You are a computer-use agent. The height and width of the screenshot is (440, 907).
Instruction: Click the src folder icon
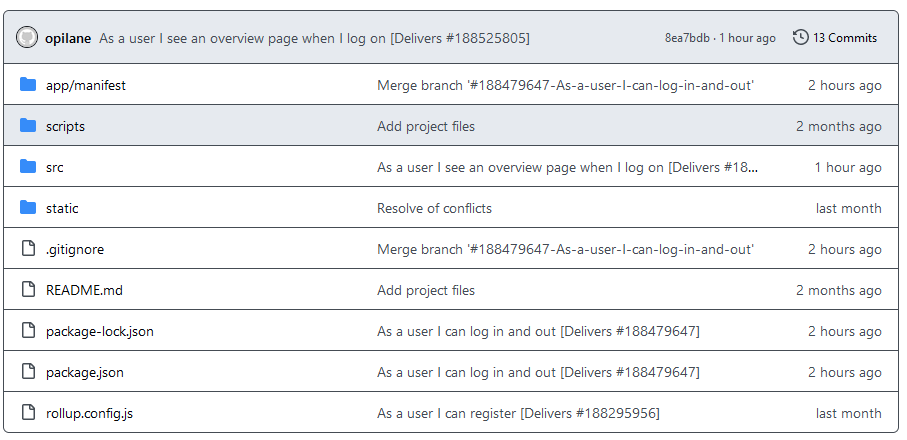pyautogui.click(x=28, y=167)
